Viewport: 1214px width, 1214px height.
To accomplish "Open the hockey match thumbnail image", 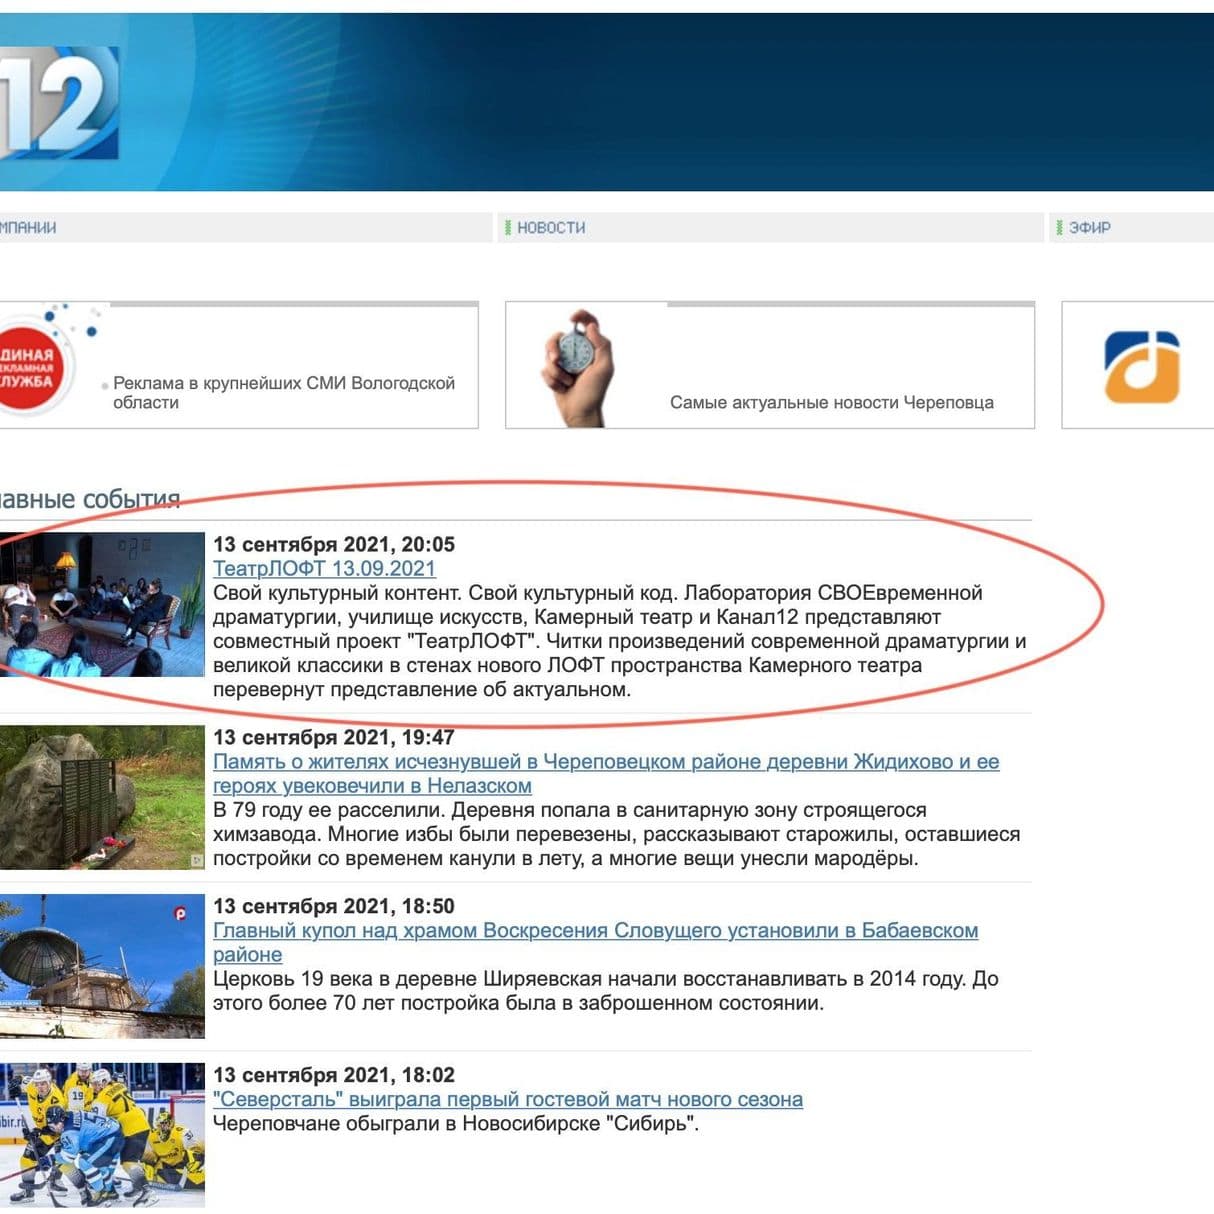I will [102, 1135].
